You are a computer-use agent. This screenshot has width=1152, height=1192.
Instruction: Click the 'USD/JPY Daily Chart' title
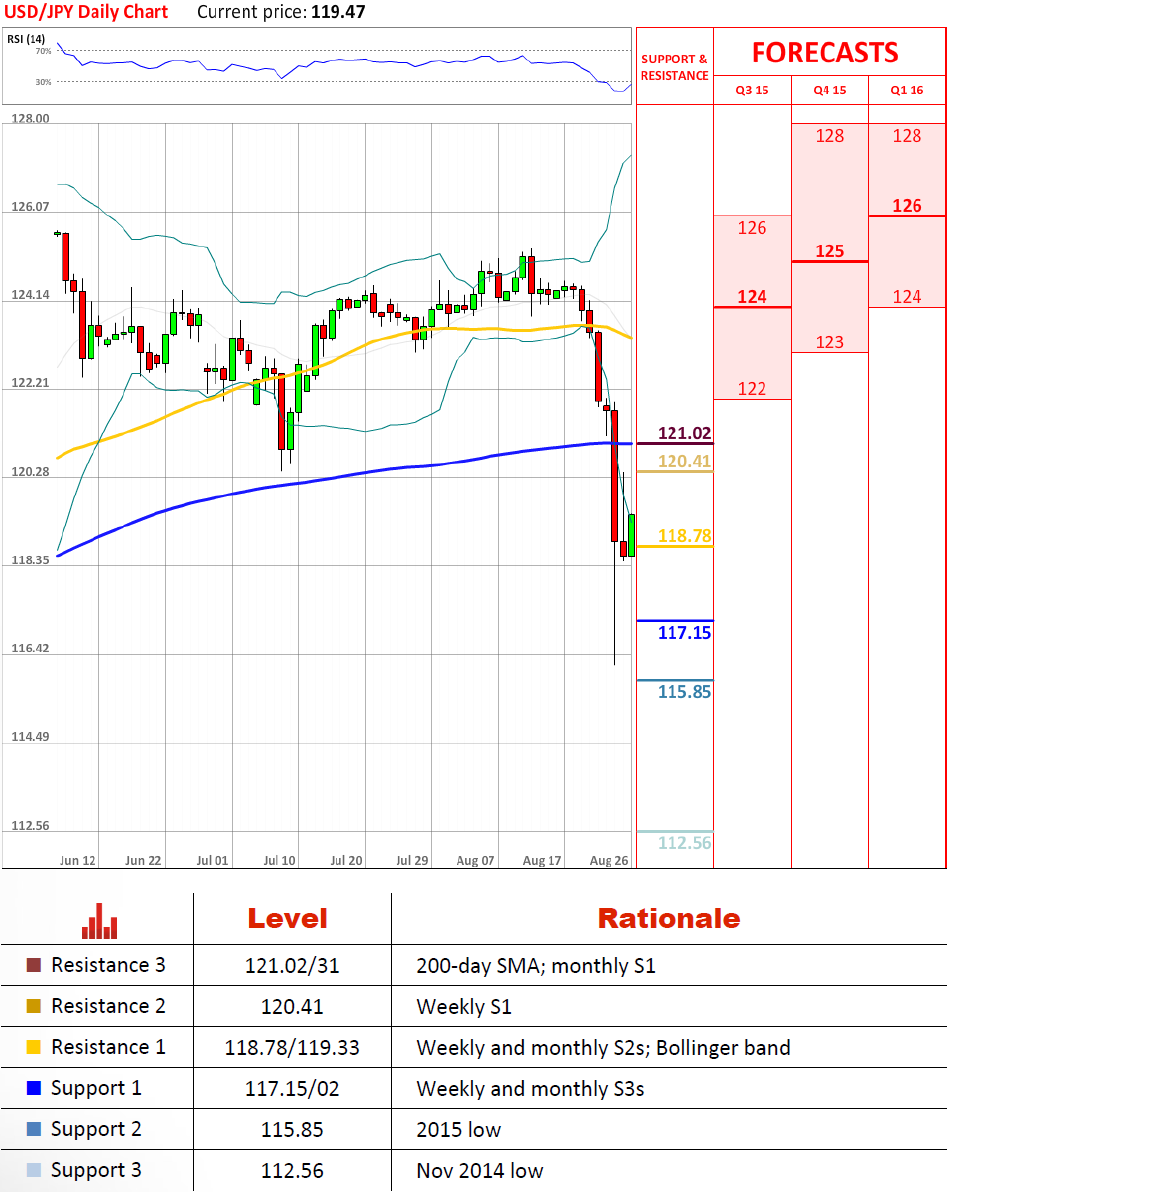point(86,12)
